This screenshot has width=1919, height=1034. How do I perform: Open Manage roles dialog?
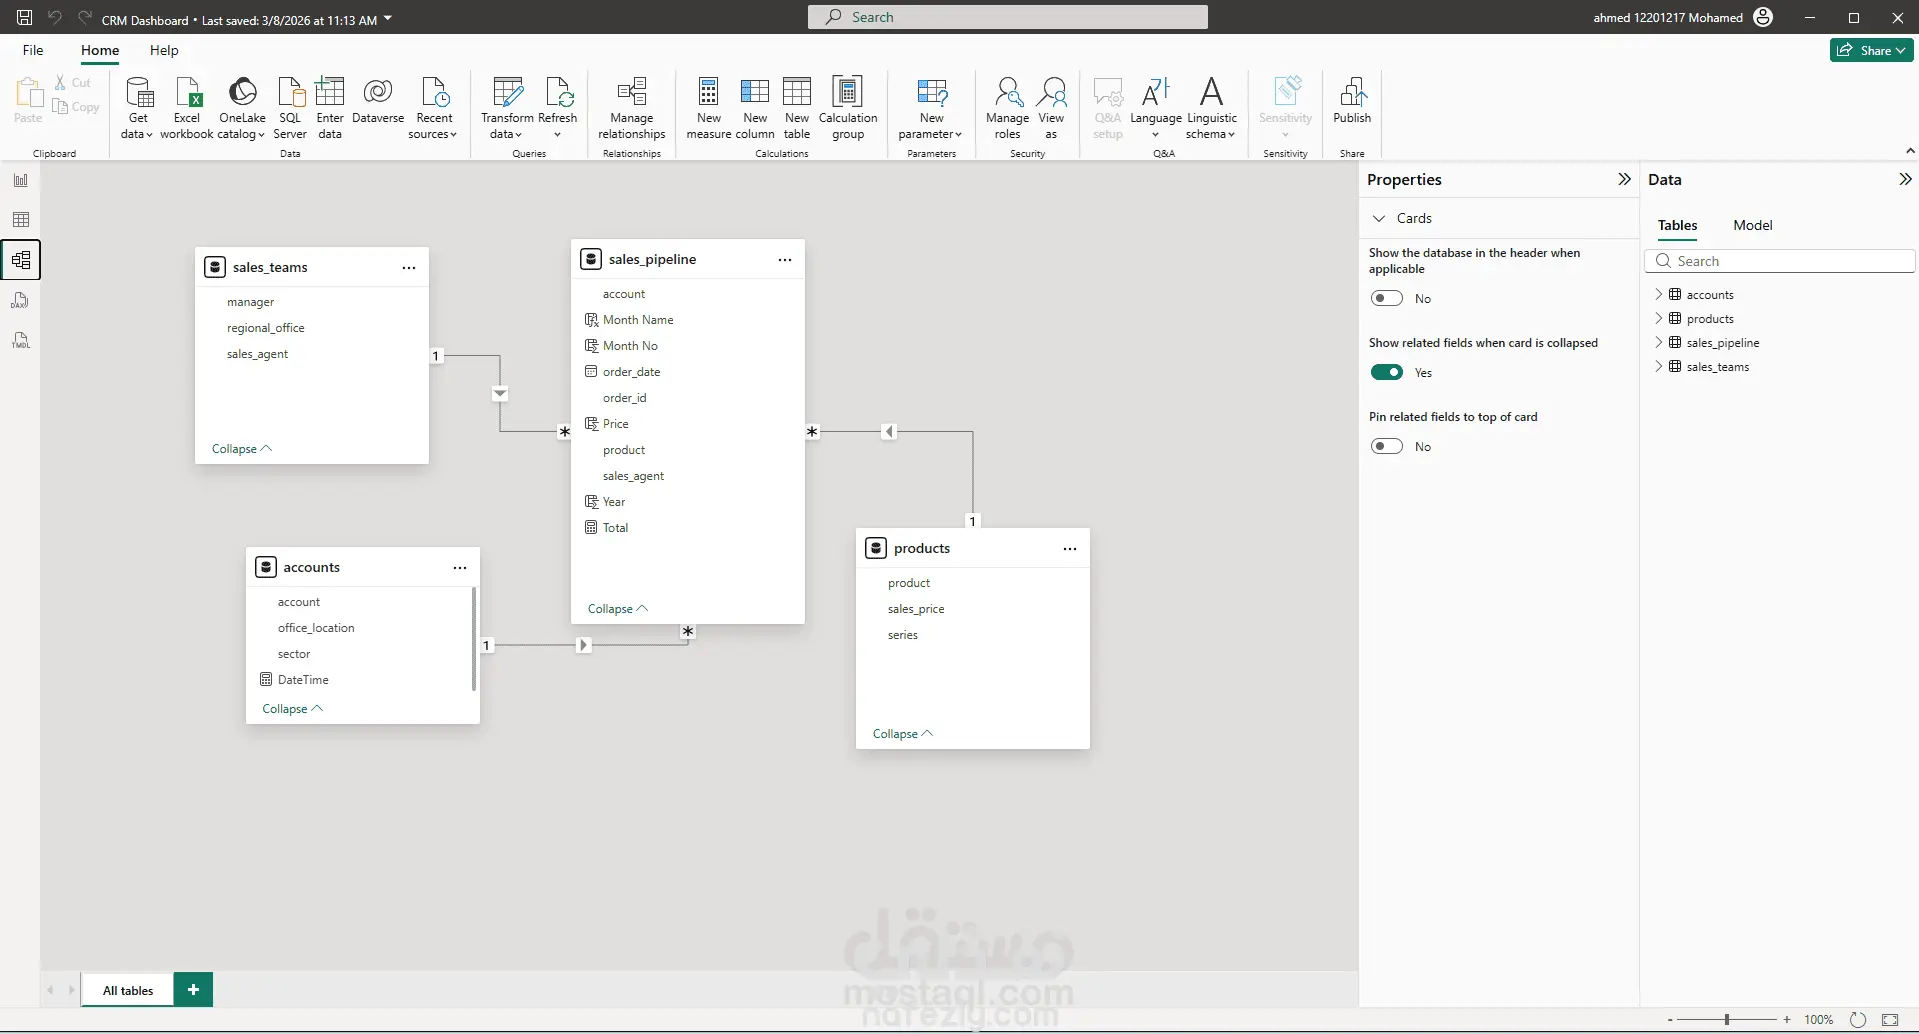pyautogui.click(x=1007, y=108)
